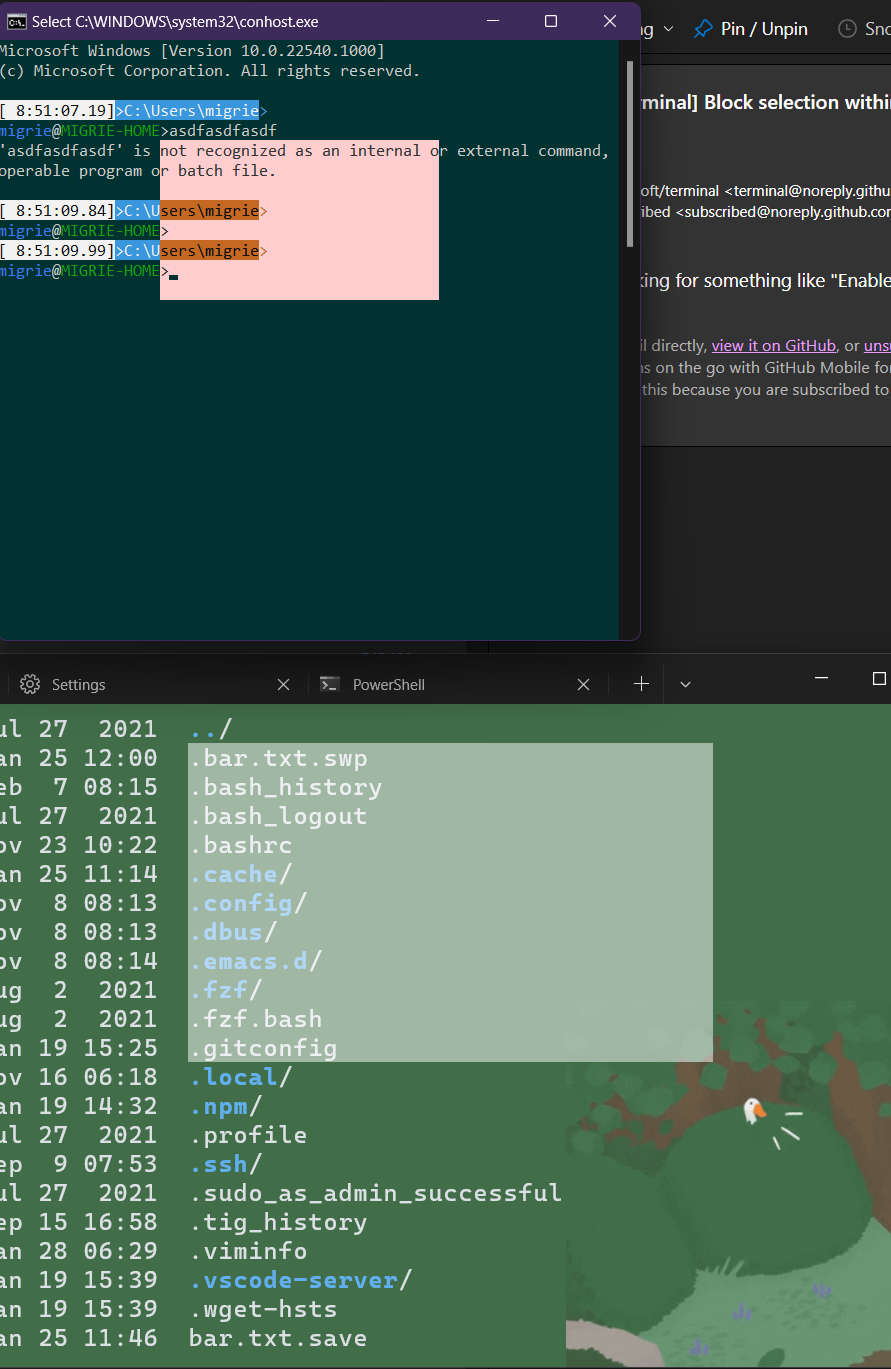Screen dimensions: 891x1369
Task: Expand the chevron next to the email subject
Action: click(668, 29)
